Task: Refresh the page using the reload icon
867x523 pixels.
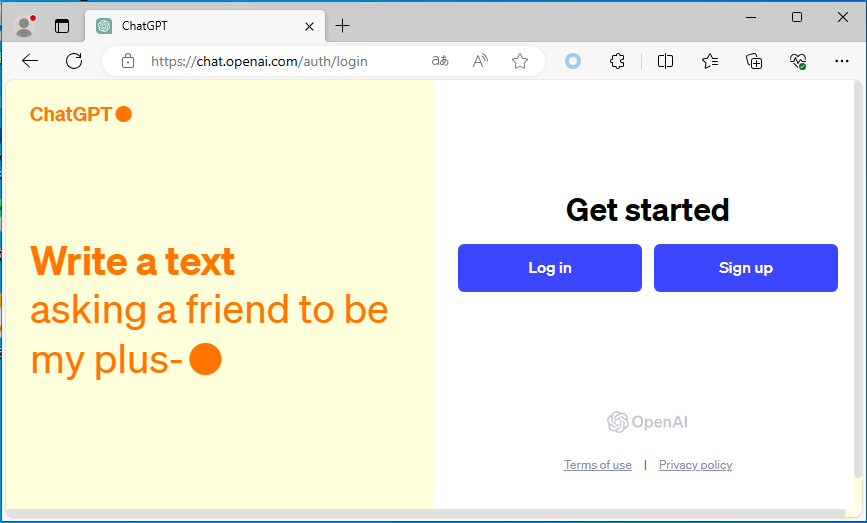Action: pyautogui.click(x=74, y=61)
